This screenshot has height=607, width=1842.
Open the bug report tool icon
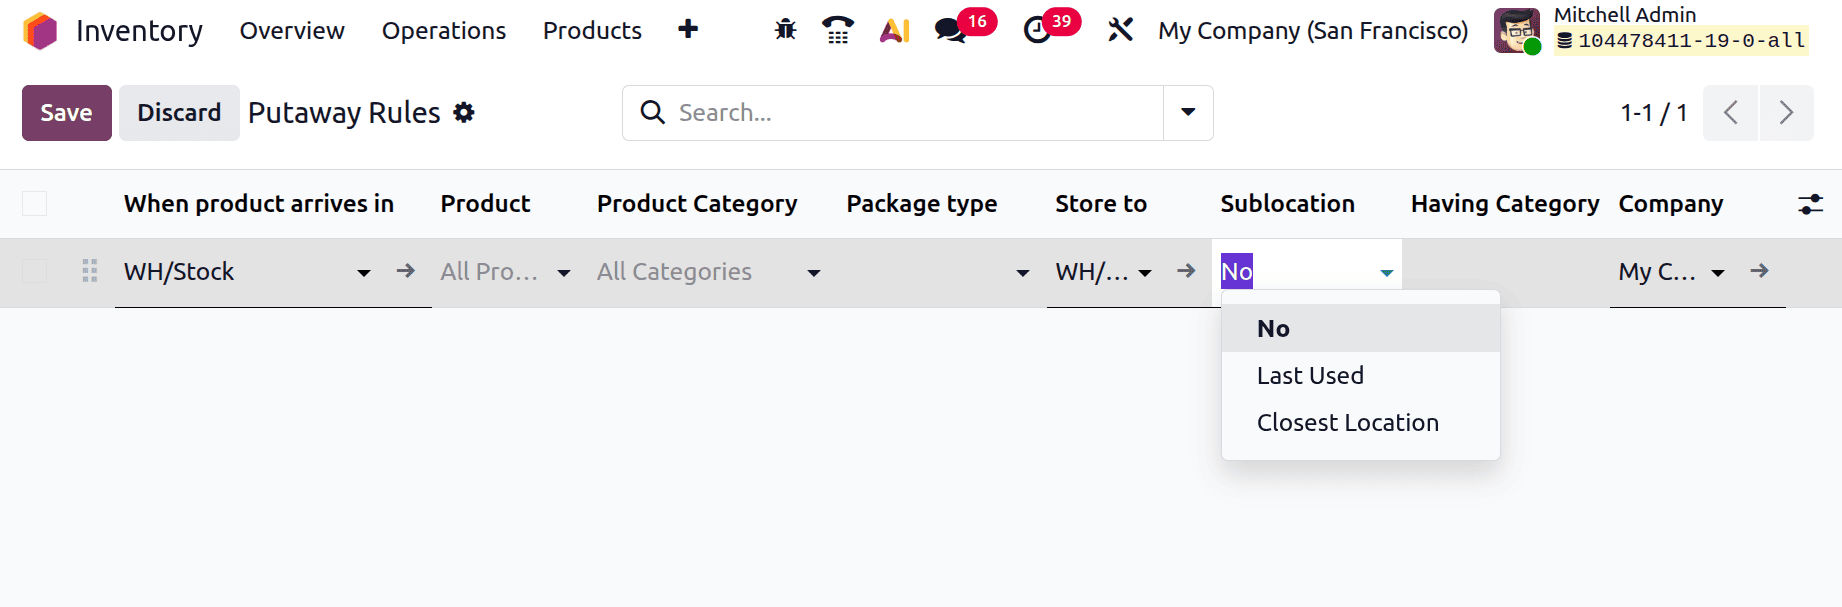785,30
